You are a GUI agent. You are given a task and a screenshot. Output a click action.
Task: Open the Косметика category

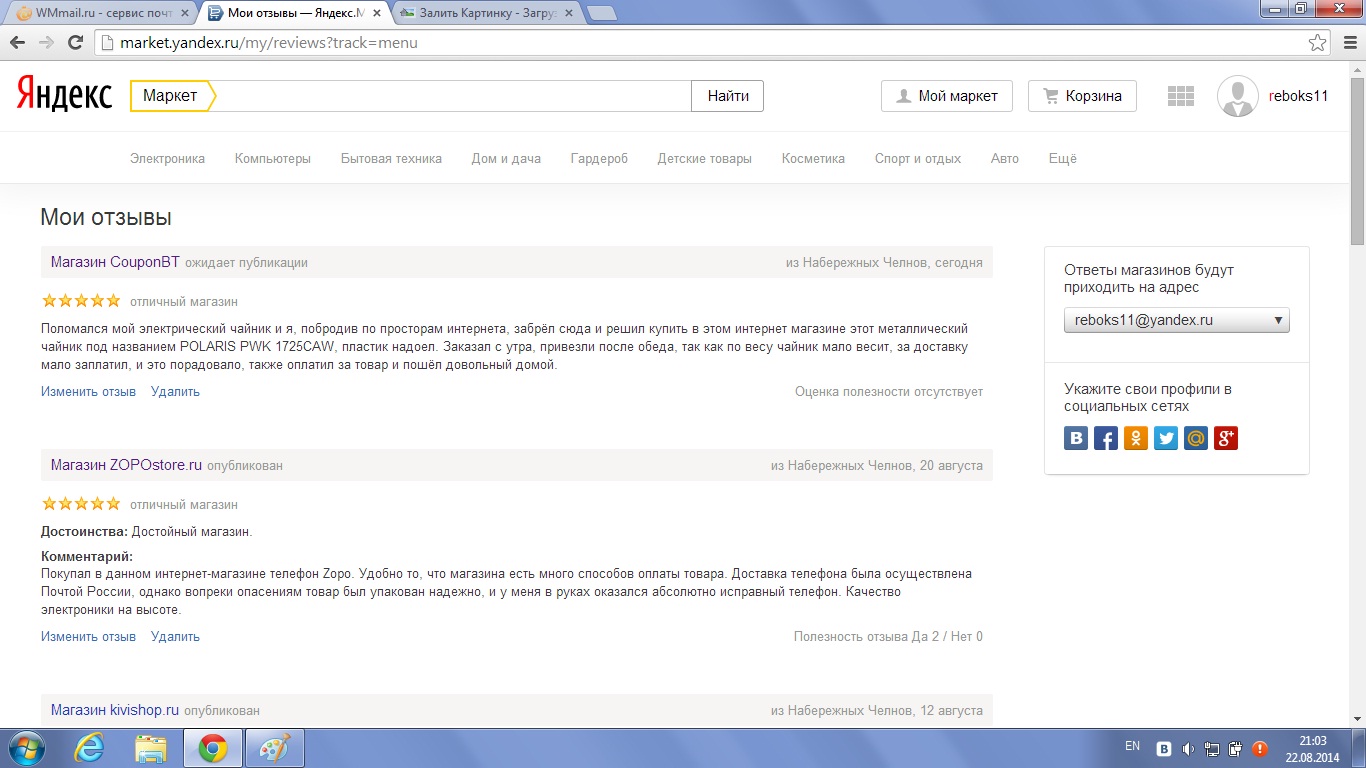click(813, 158)
